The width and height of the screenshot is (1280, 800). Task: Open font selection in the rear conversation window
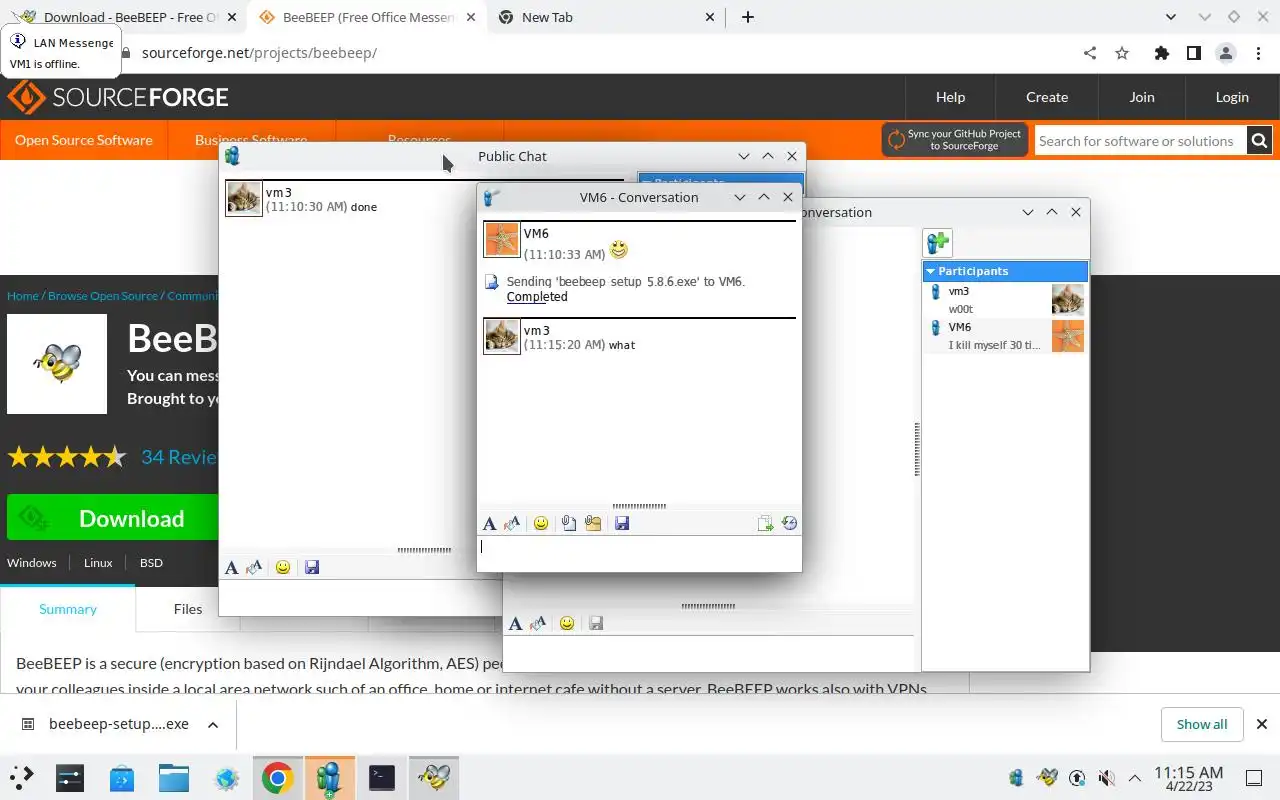click(x=515, y=623)
